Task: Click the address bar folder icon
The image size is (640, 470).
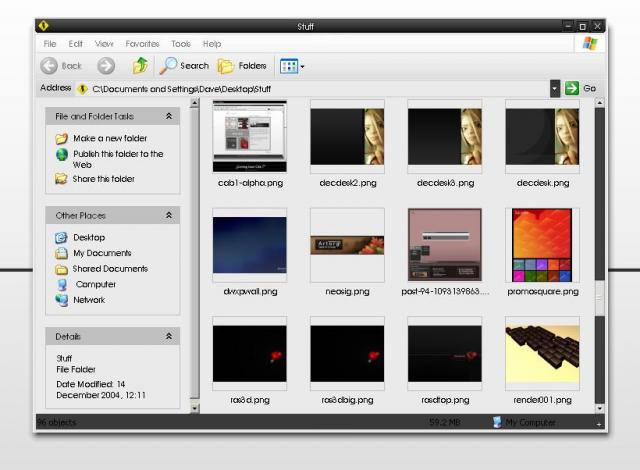Action: [x=82, y=89]
